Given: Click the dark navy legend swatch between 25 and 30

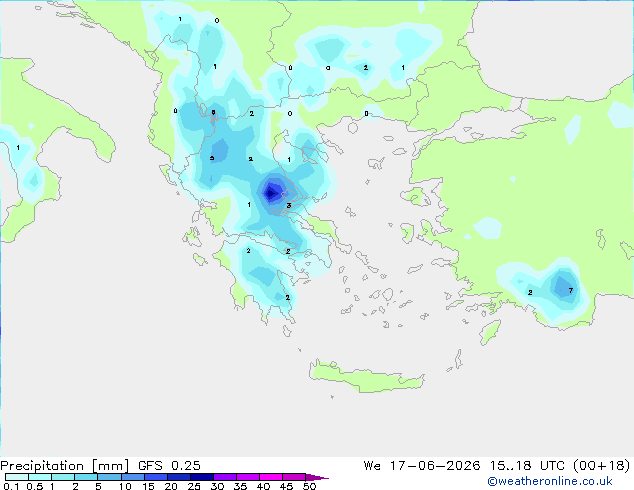Looking at the screenshot, I should tap(202, 477).
